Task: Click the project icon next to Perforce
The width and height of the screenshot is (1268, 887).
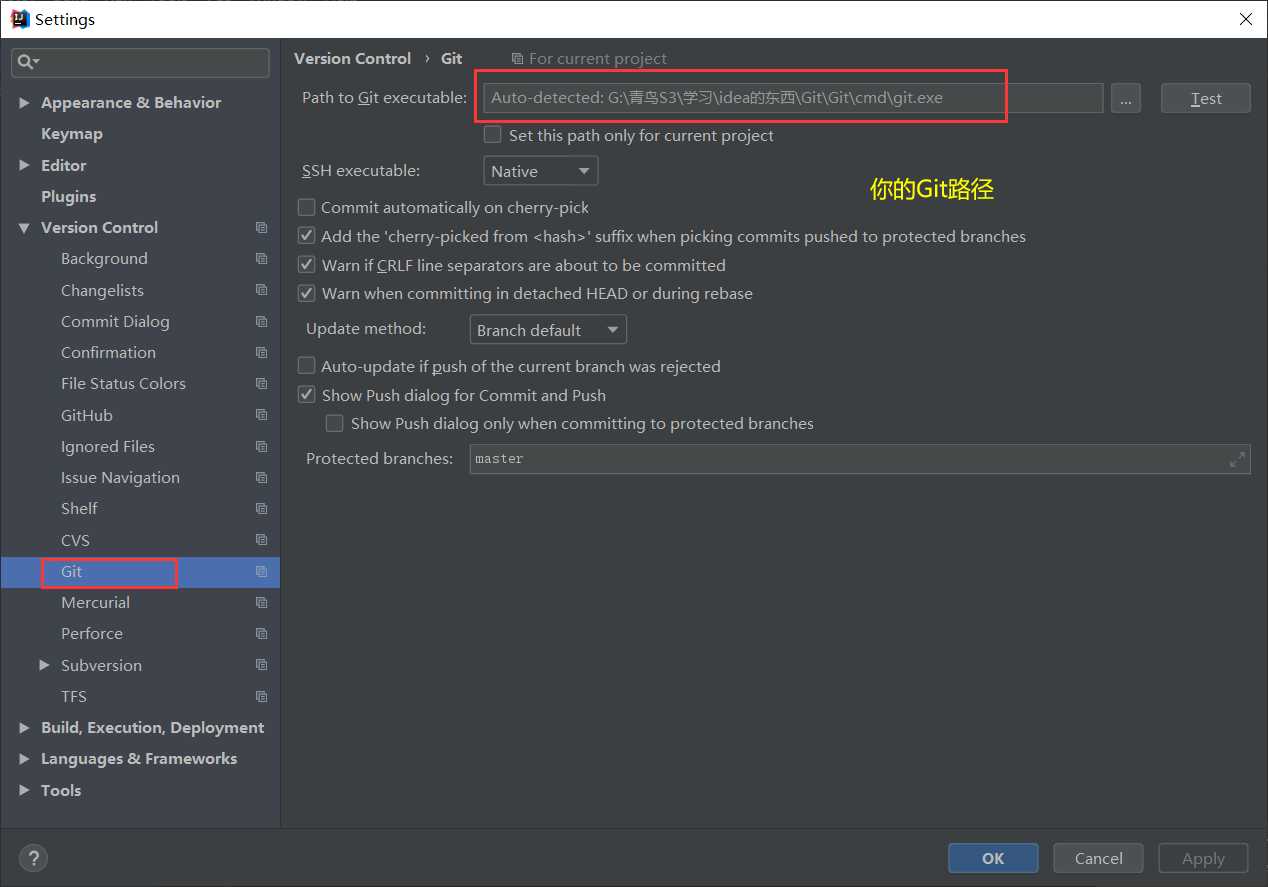Action: (x=261, y=634)
